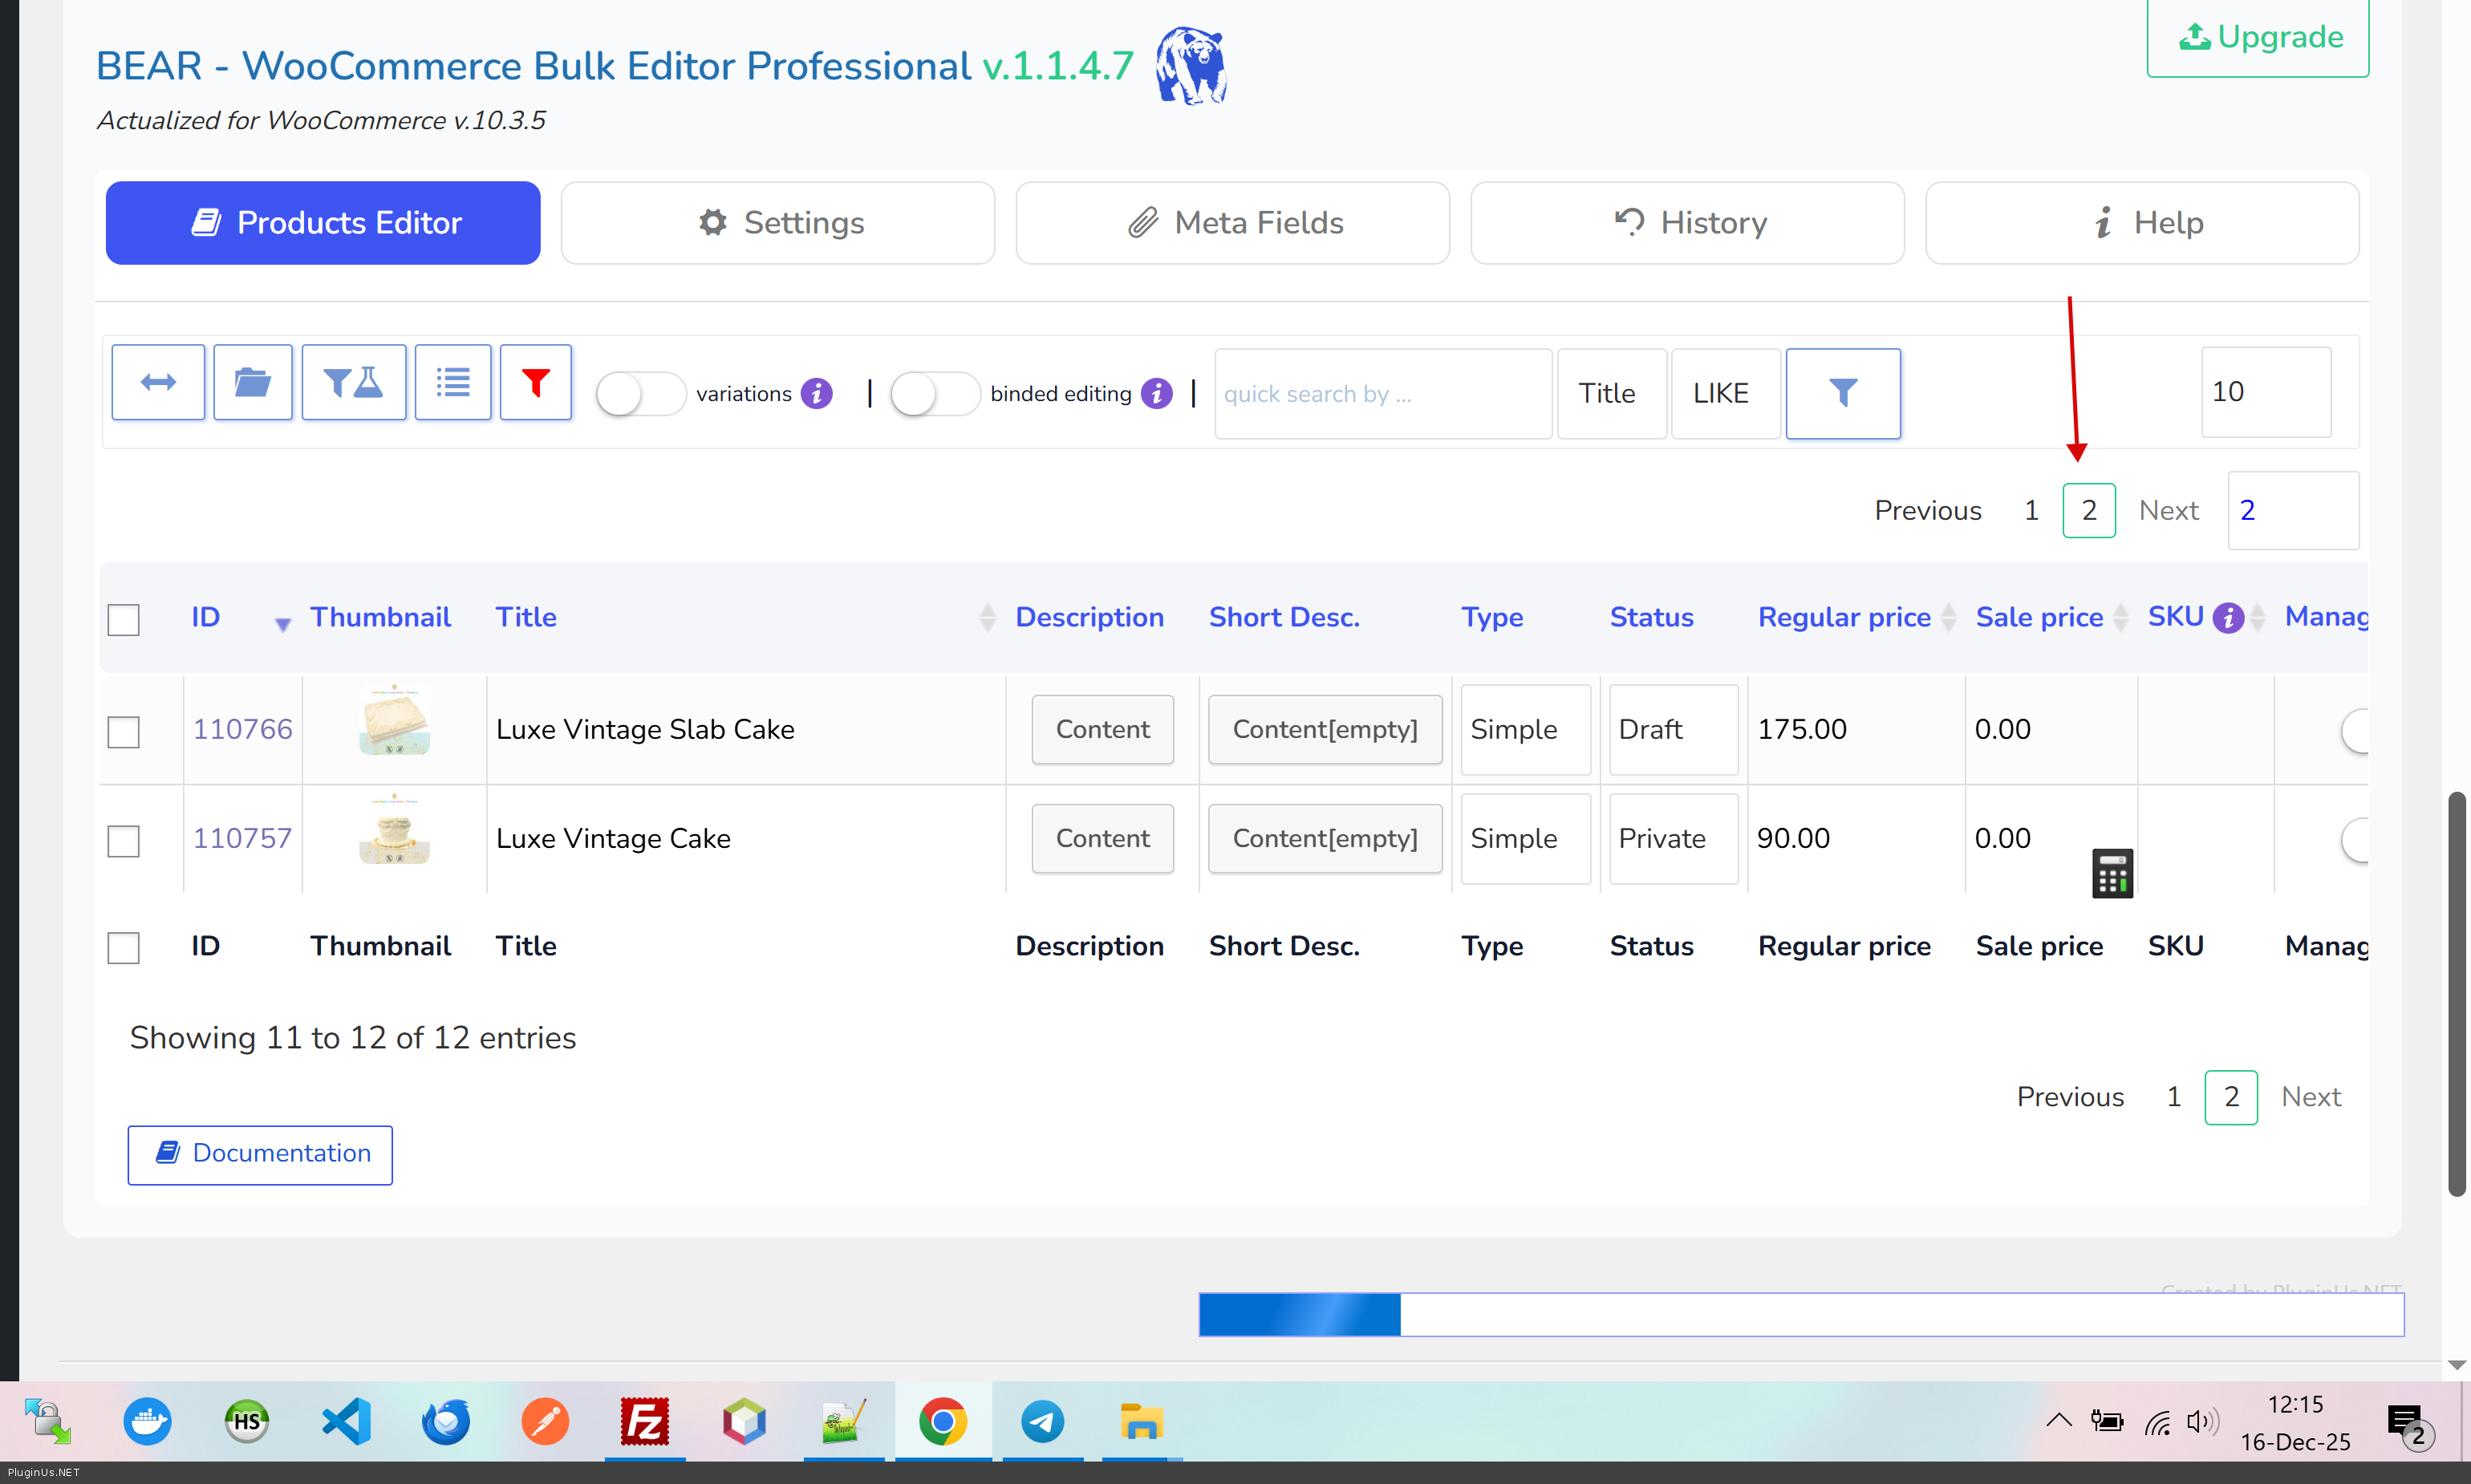The height and width of the screenshot is (1484, 2471).
Task: Click the double-arrow full width toolbar icon
Action: pos(158,382)
